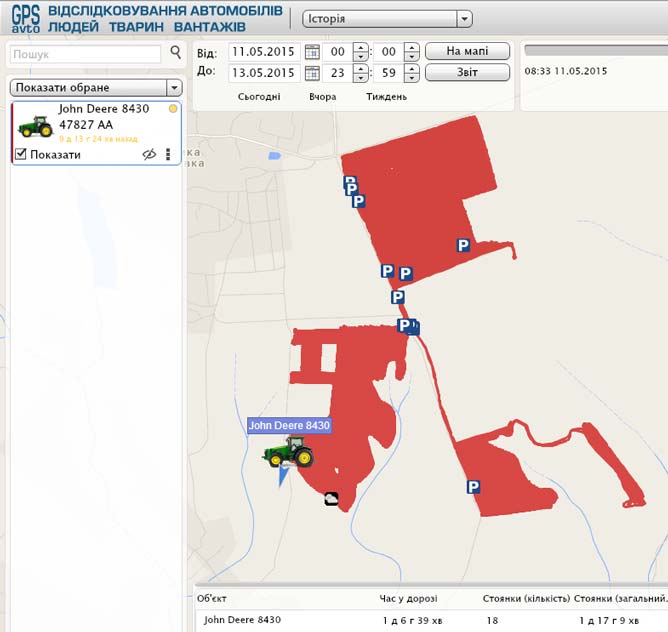Click the До date field 13.05.2015
Viewport: 668px width, 632px height.
(x=264, y=73)
